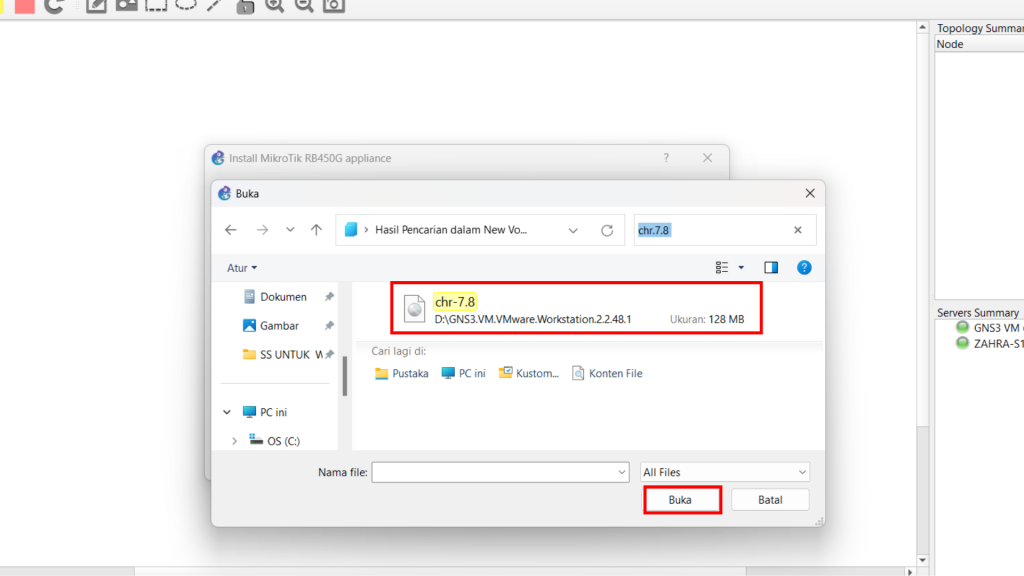Viewport: 1024px width, 576px height.
Task: Take a GNS3 screenshot with camera icon
Action: [334, 5]
